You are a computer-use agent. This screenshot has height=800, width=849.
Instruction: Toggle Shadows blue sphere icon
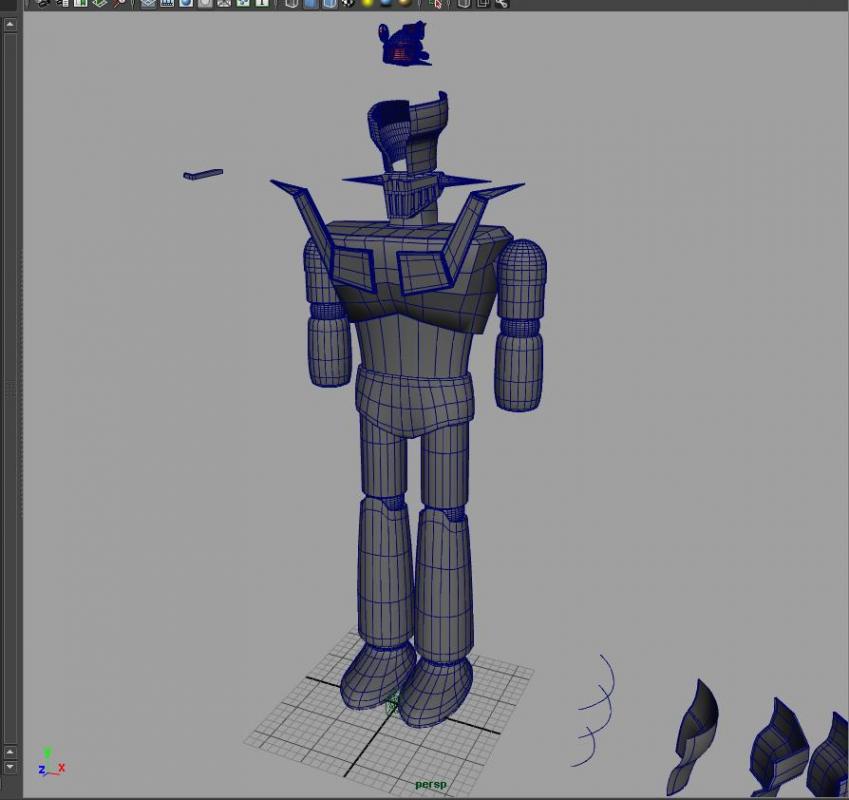click(x=386, y=3)
